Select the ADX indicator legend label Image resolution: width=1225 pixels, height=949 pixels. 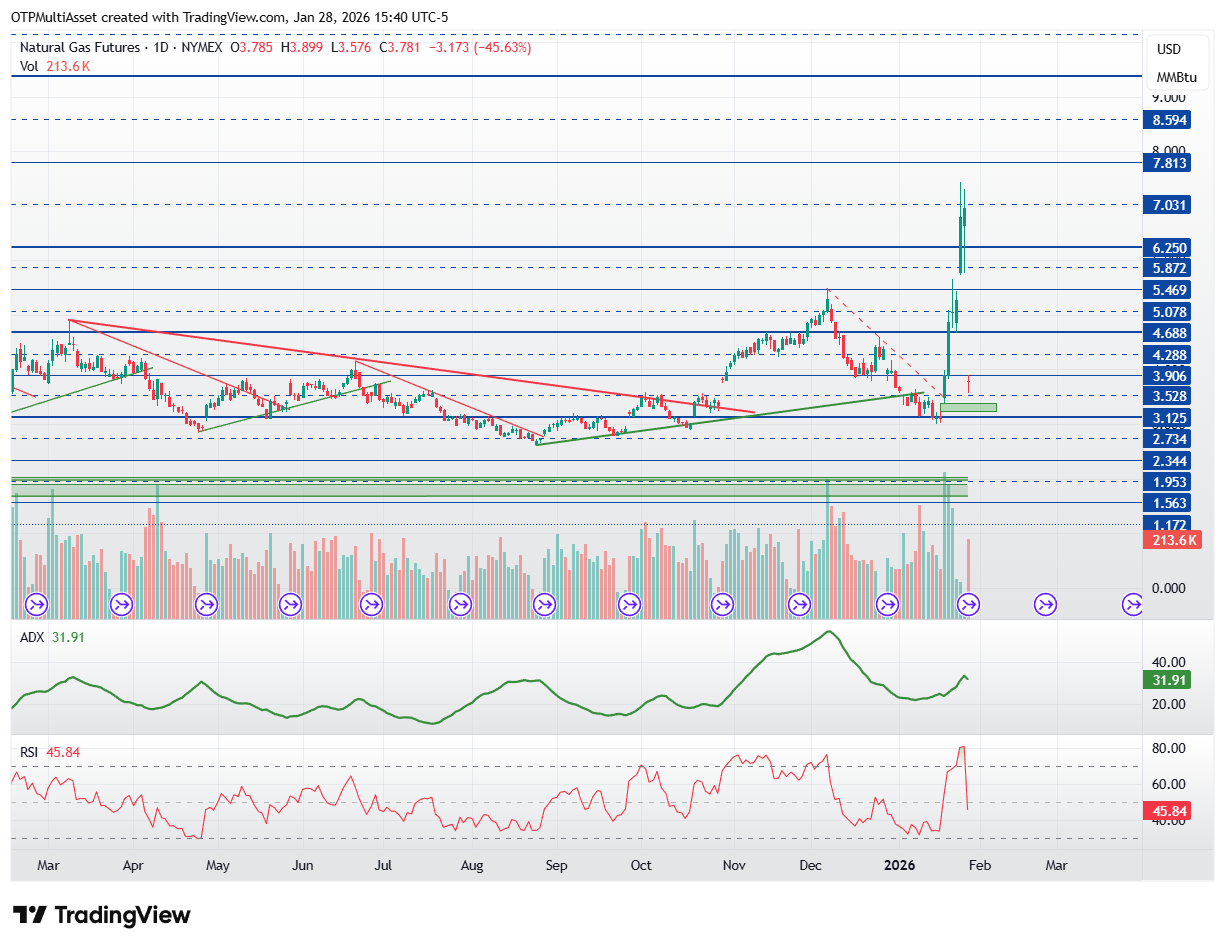point(31,634)
